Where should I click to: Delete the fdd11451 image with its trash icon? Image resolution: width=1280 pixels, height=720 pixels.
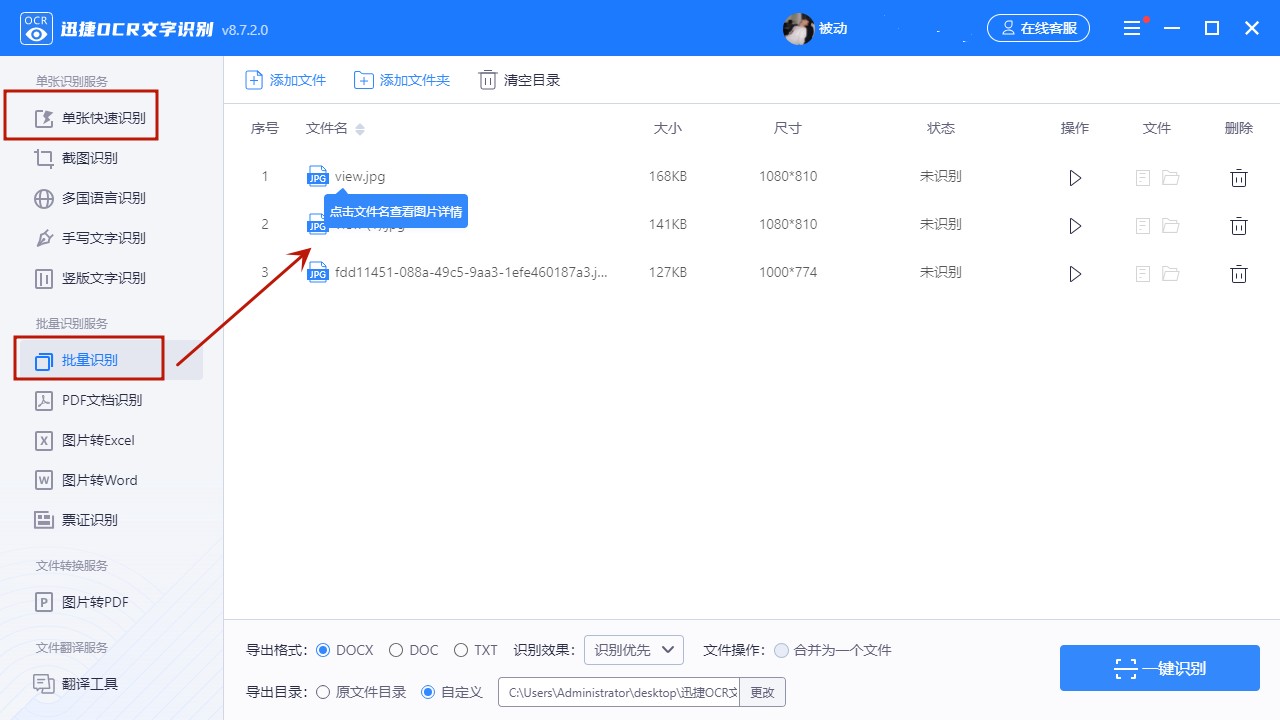(x=1238, y=273)
